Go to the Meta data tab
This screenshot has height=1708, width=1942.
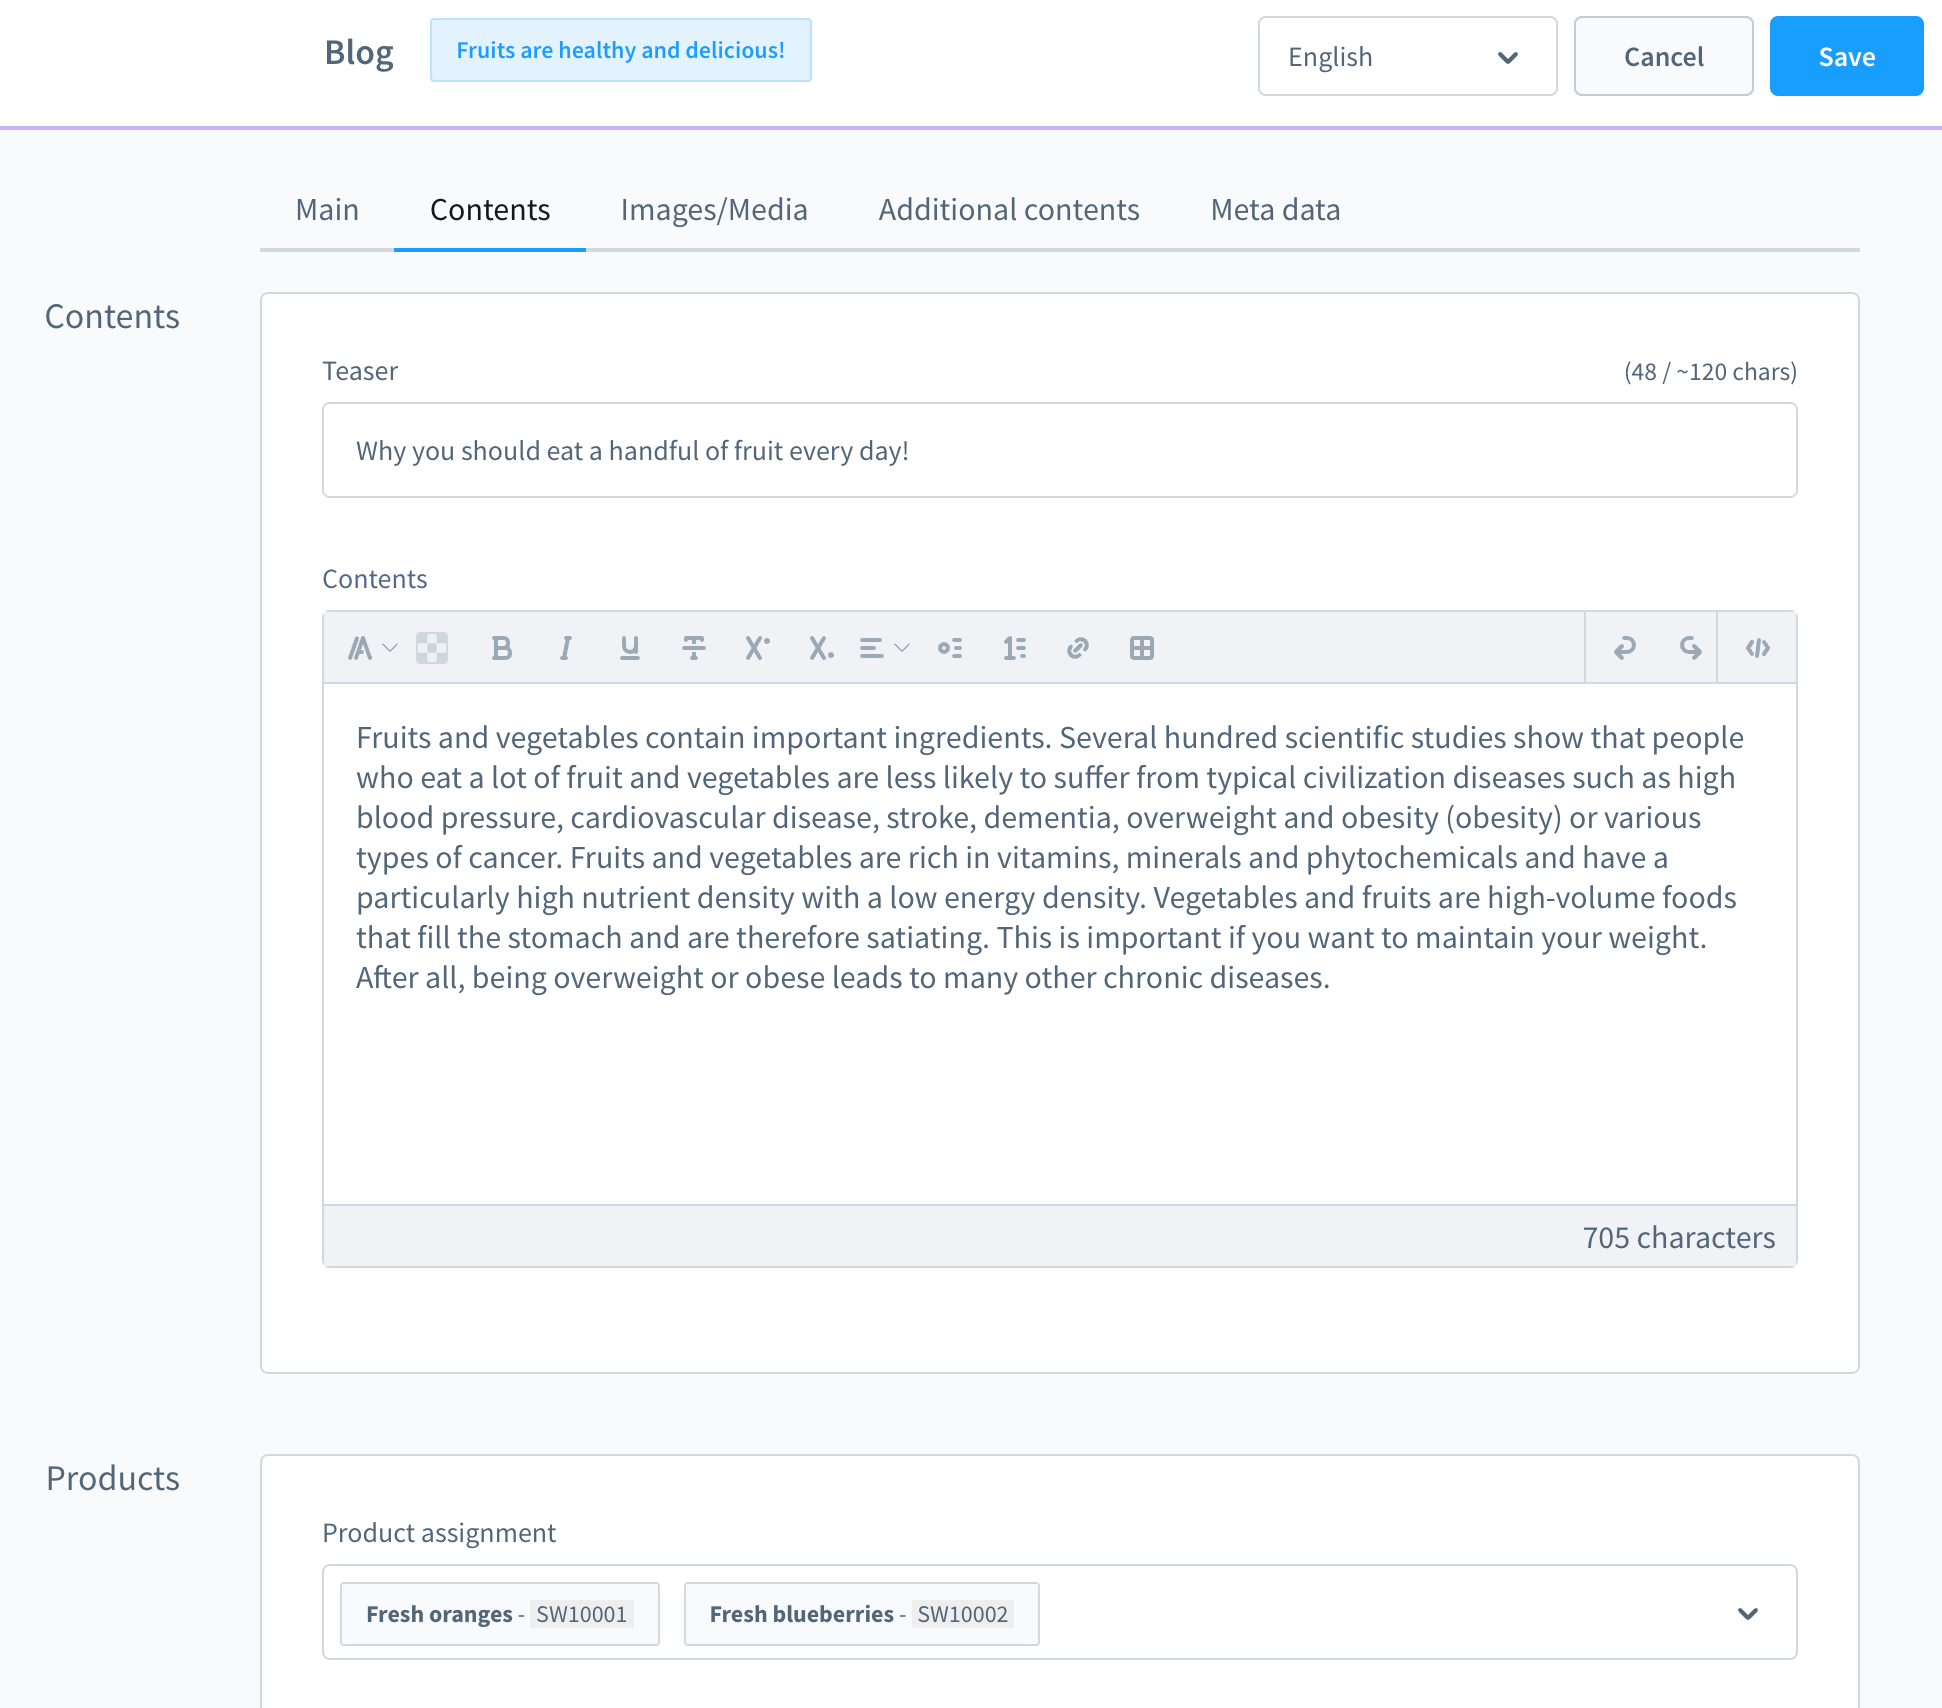[1275, 210]
